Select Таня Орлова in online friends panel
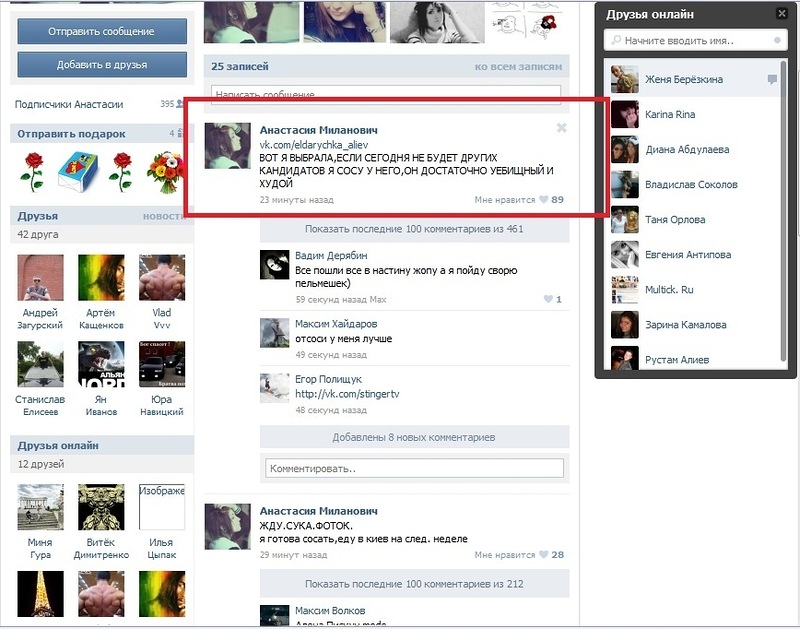Screen dimensions: 800x629 pyautogui.click(x=693, y=219)
